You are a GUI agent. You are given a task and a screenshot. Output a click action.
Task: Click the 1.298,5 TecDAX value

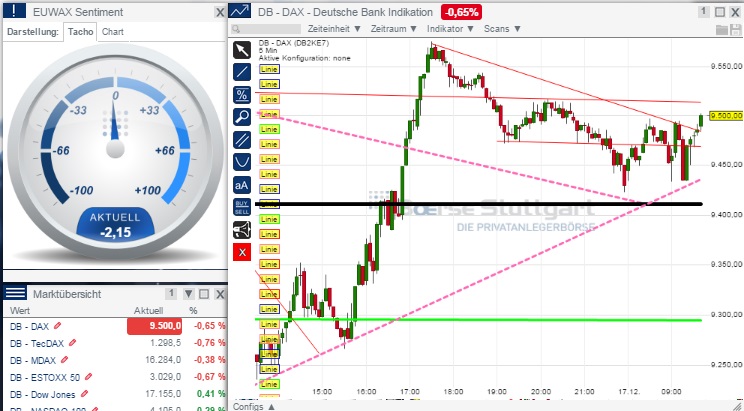[x=166, y=343]
